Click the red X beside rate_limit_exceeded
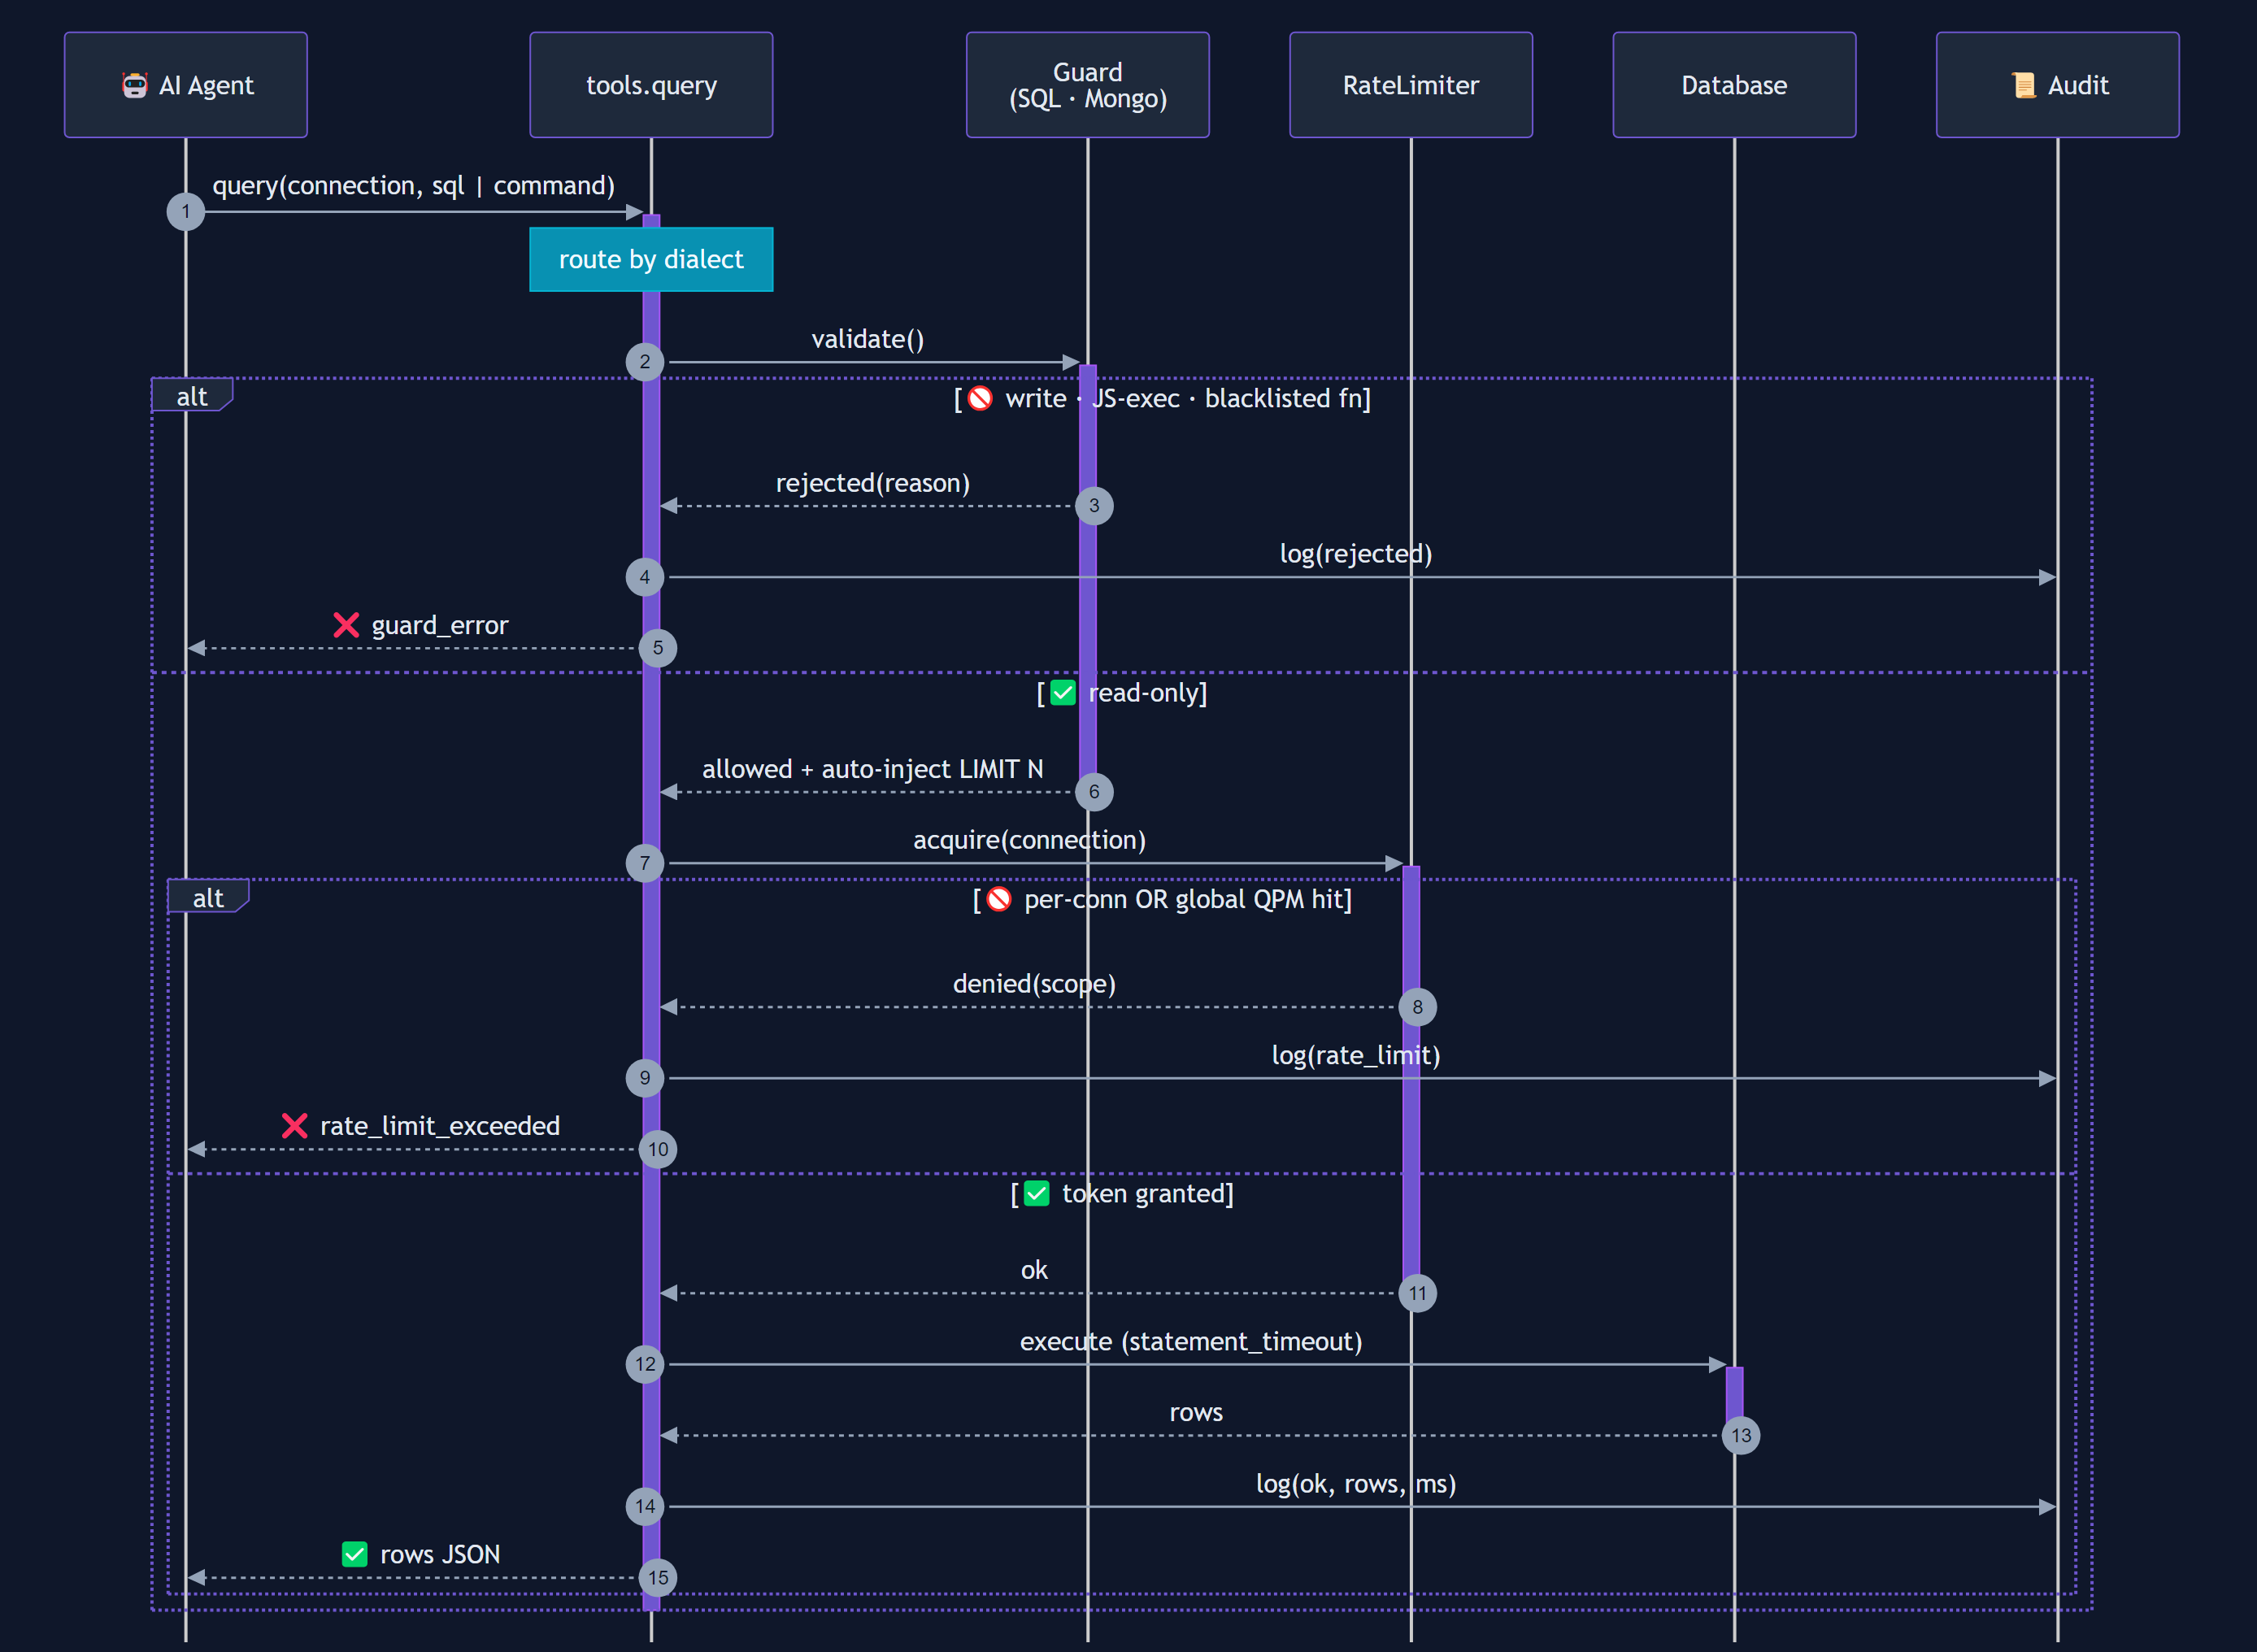 point(294,1125)
